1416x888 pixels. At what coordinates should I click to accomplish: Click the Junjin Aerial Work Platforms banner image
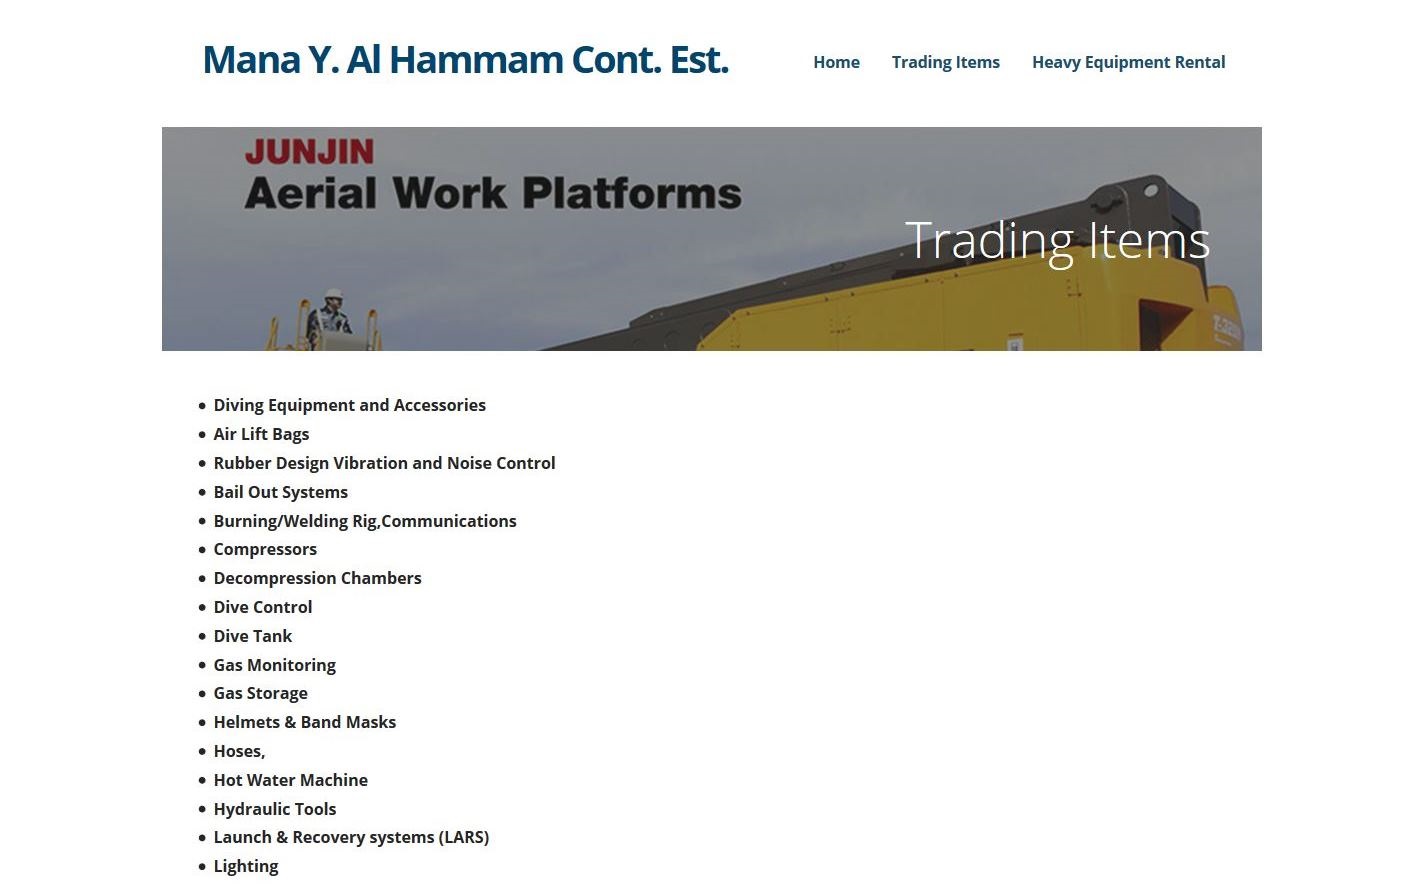[711, 239]
